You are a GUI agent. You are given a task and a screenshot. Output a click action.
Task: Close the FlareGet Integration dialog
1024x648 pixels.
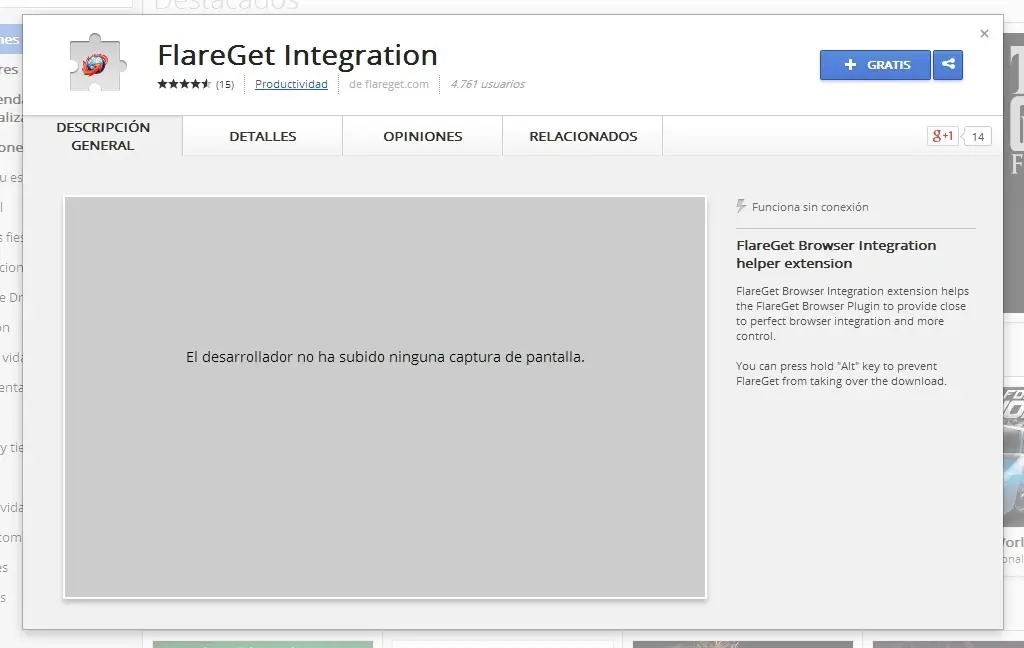tap(984, 33)
